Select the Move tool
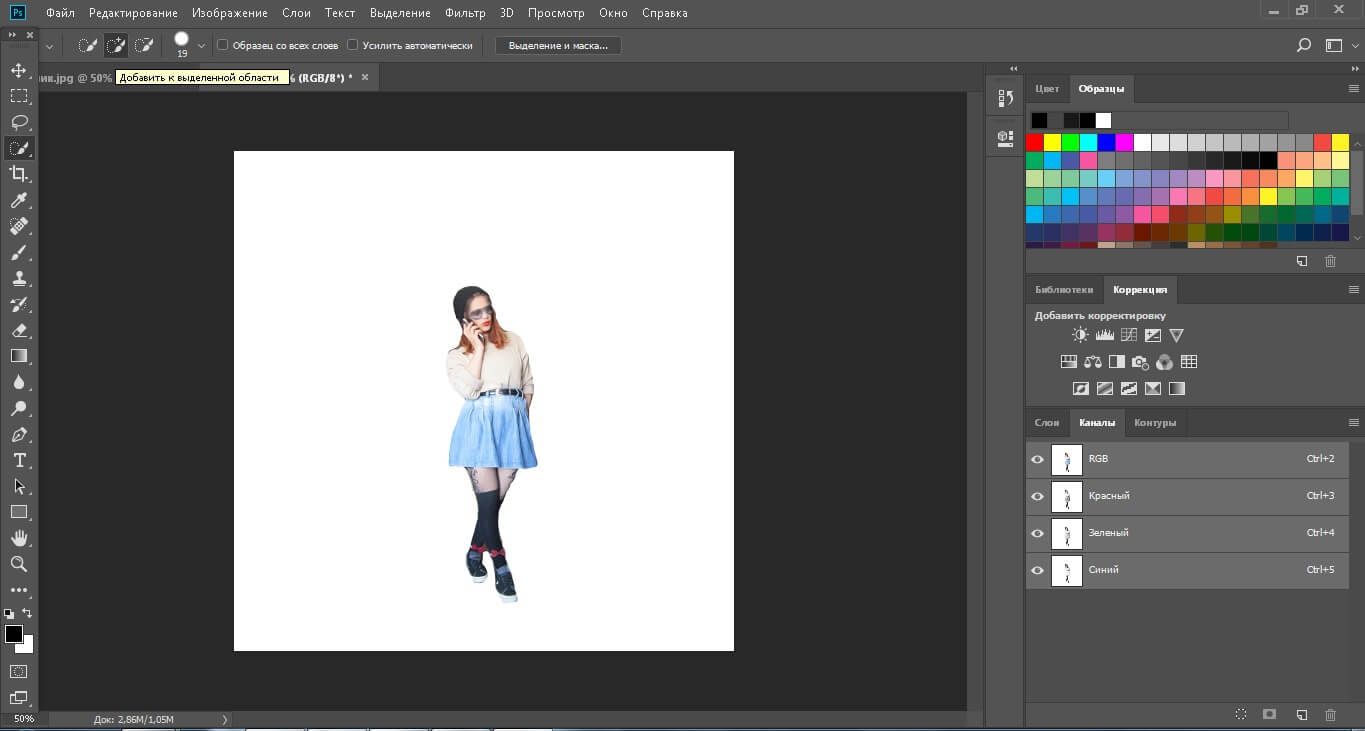The image size is (1365, 731). [18, 70]
